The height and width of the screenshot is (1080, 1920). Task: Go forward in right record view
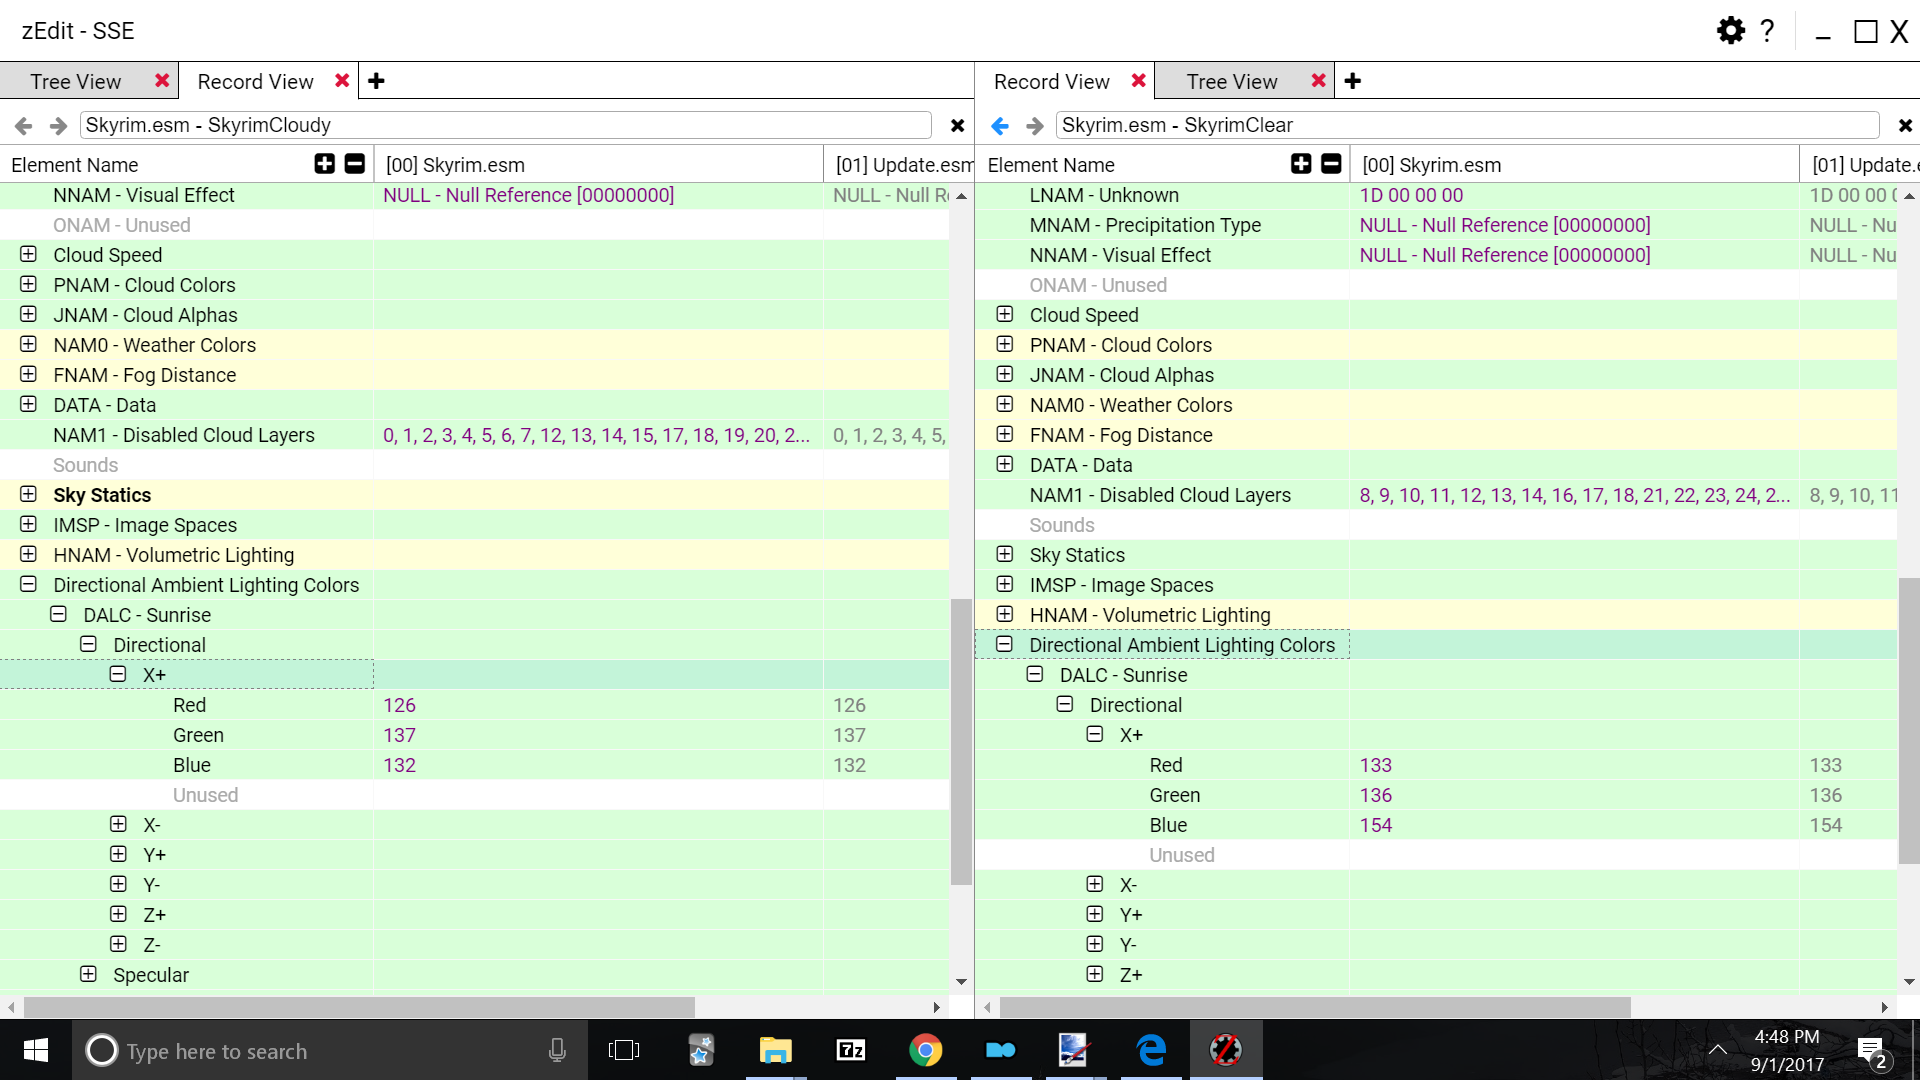1035,125
